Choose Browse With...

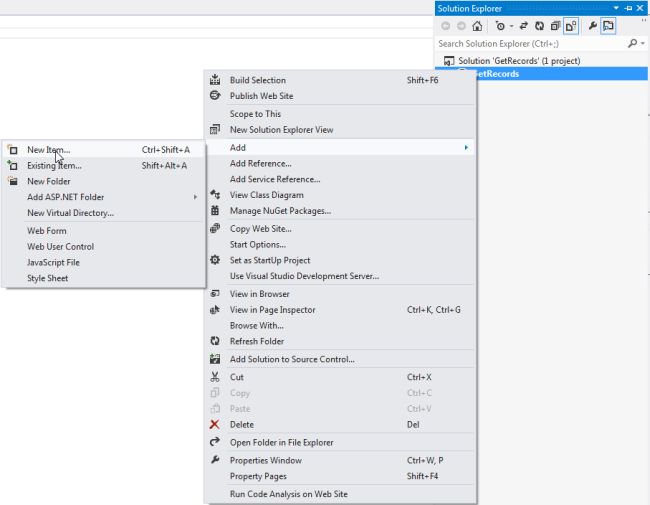pyautogui.click(x=340, y=325)
